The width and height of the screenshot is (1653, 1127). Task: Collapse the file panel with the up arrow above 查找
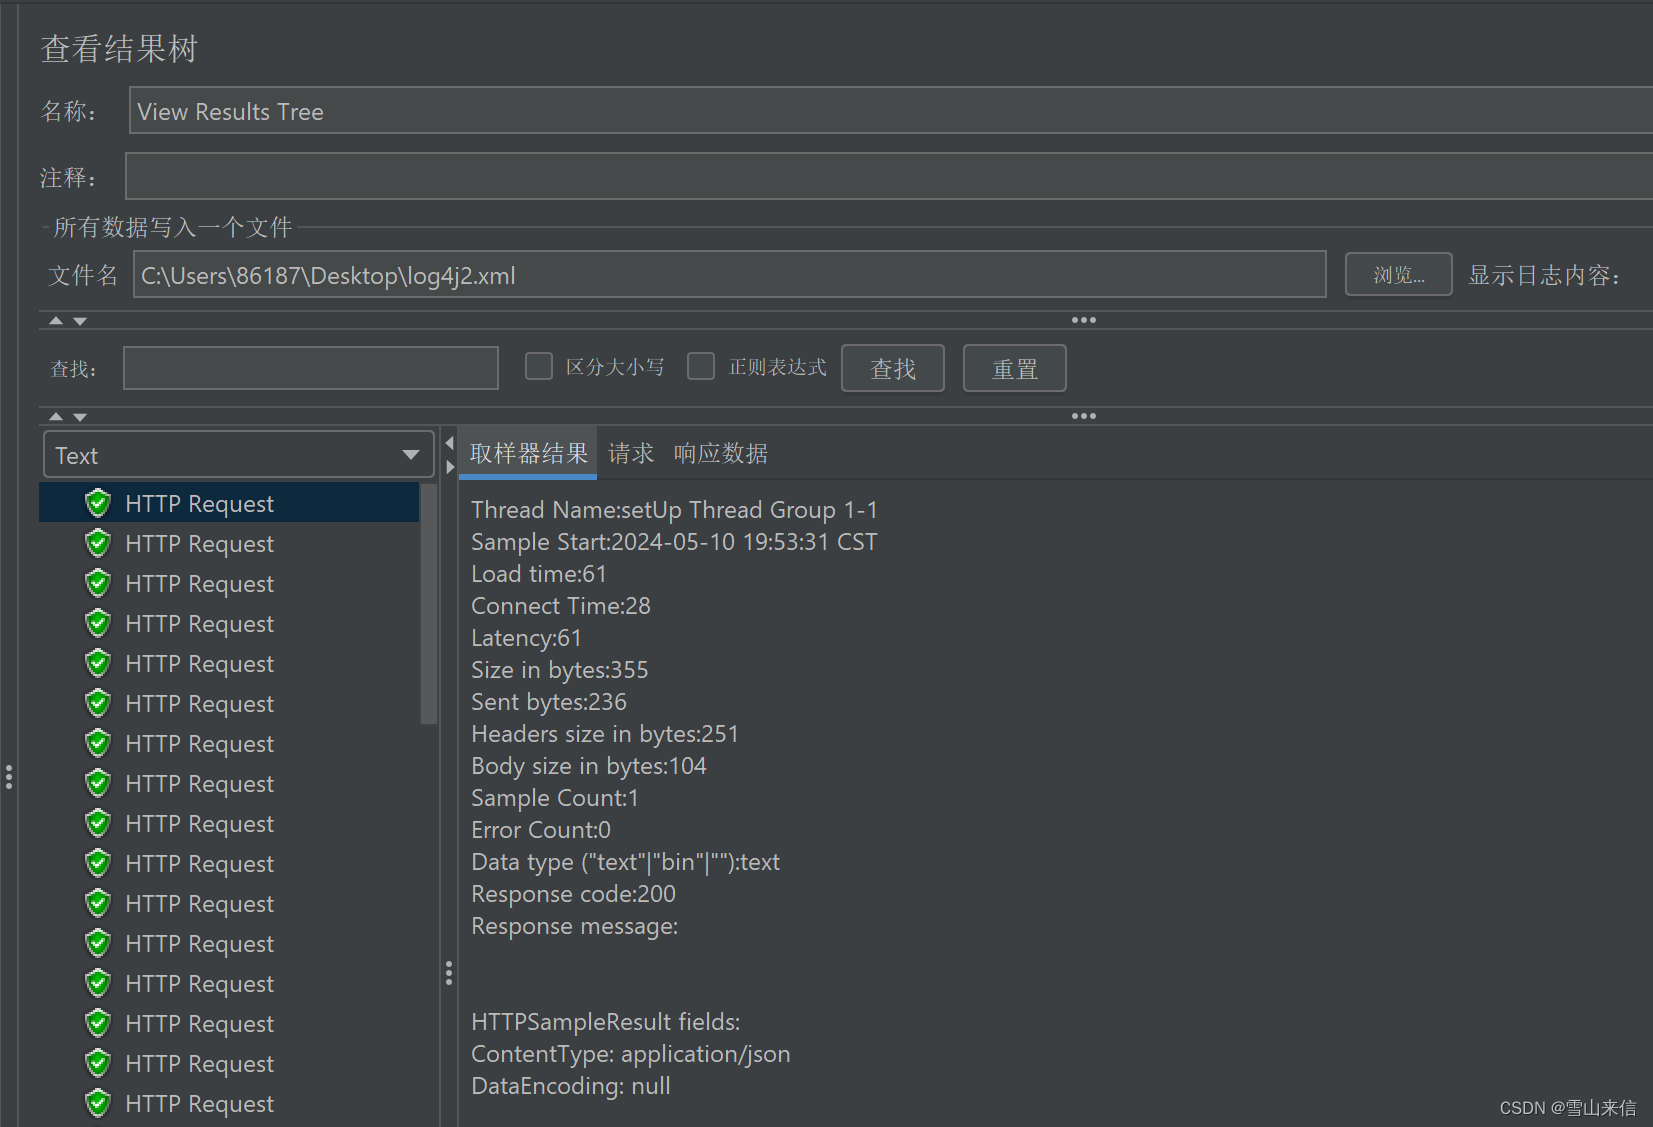click(x=57, y=321)
